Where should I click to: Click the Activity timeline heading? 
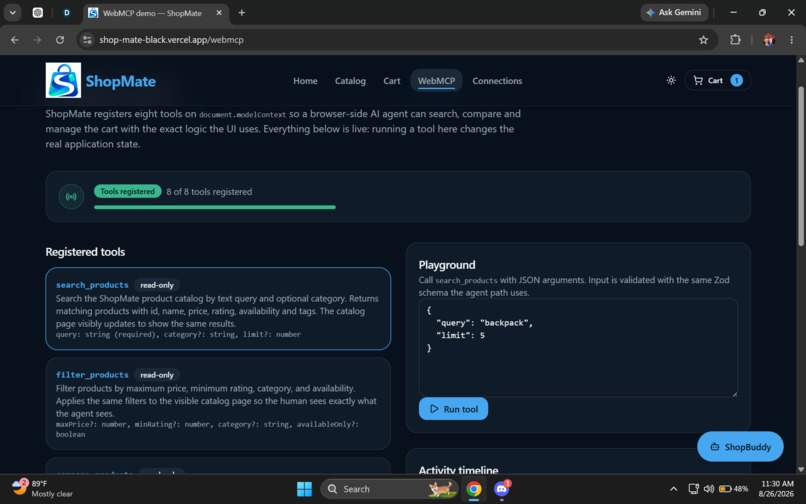[x=458, y=470]
